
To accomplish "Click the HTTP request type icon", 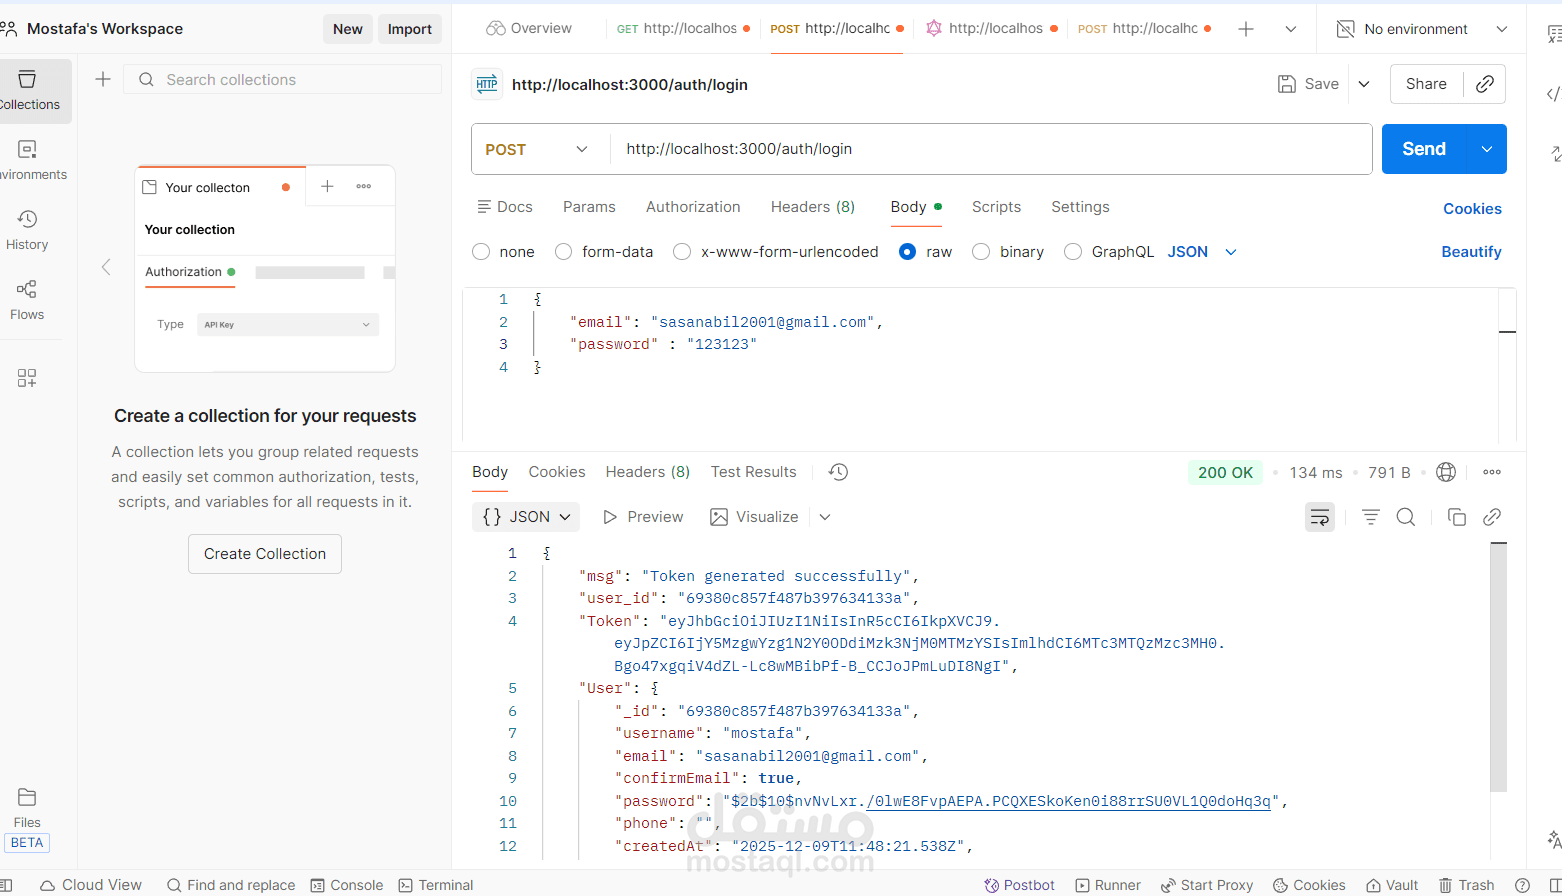I will pos(487,84).
